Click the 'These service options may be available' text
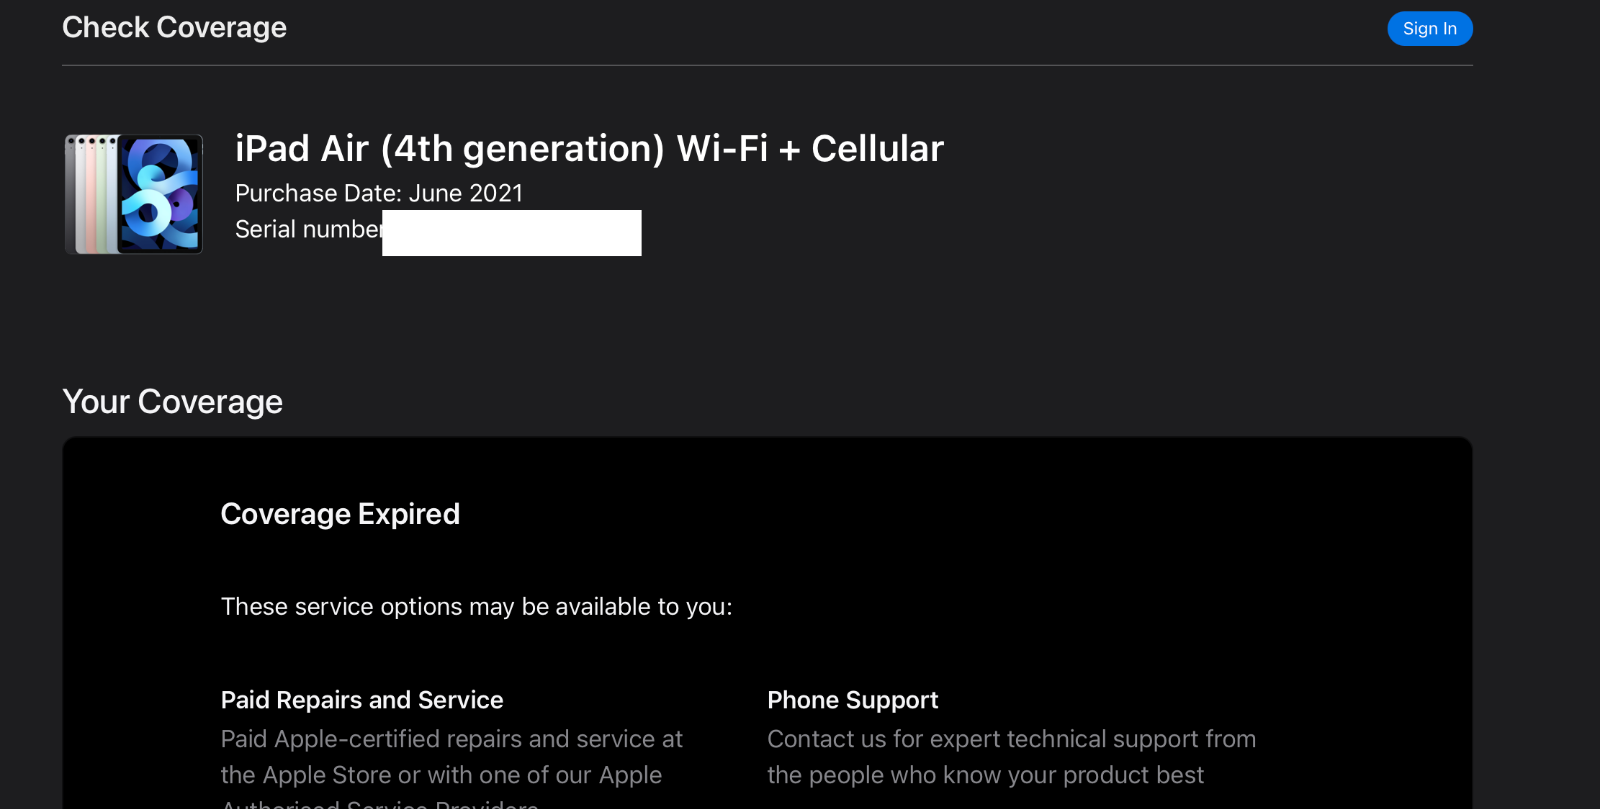Viewport: 1600px width, 809px height. (x=476, y=607)
